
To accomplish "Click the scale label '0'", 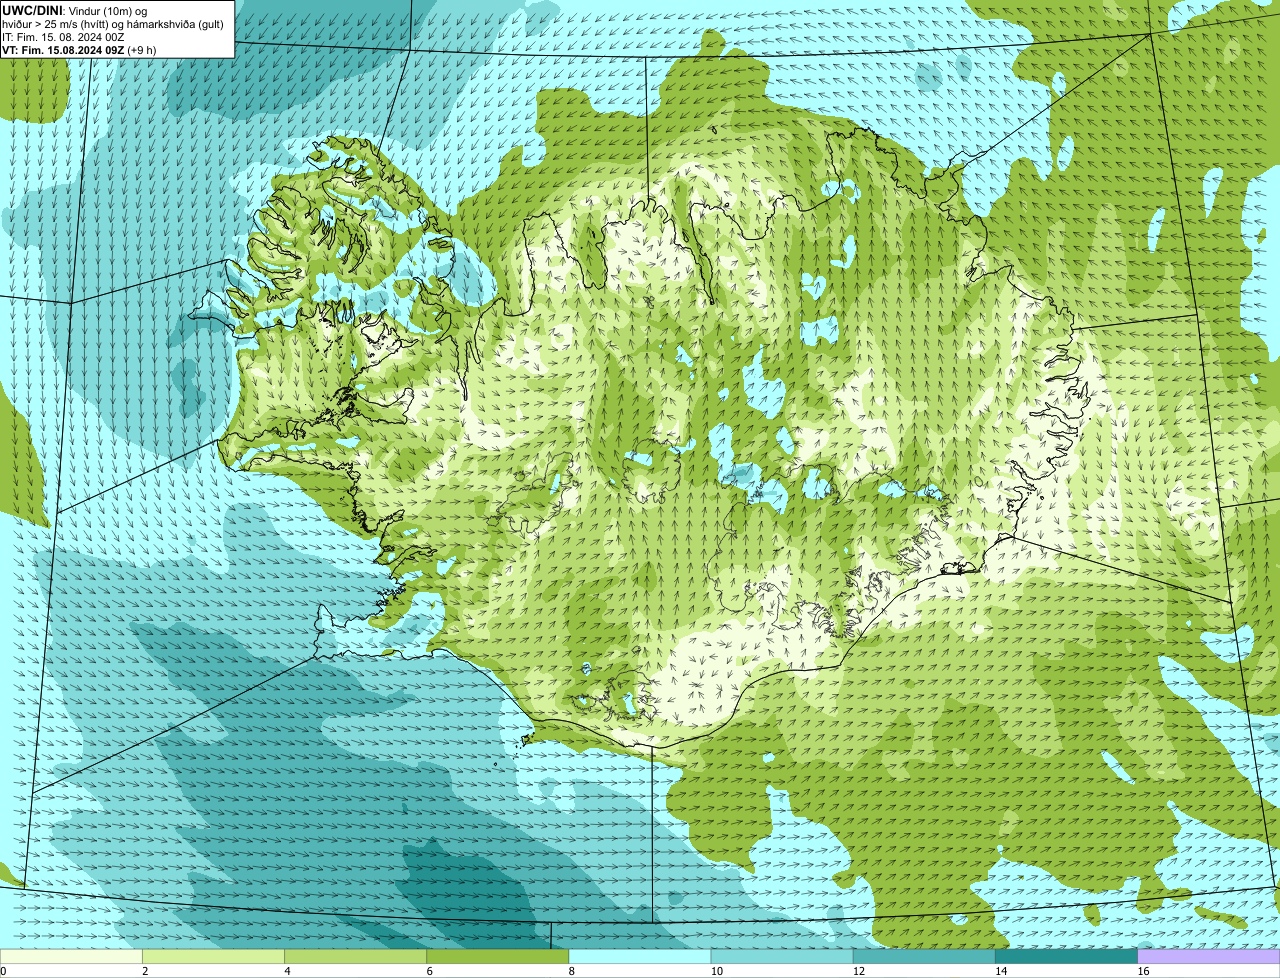I will [3, 971].
